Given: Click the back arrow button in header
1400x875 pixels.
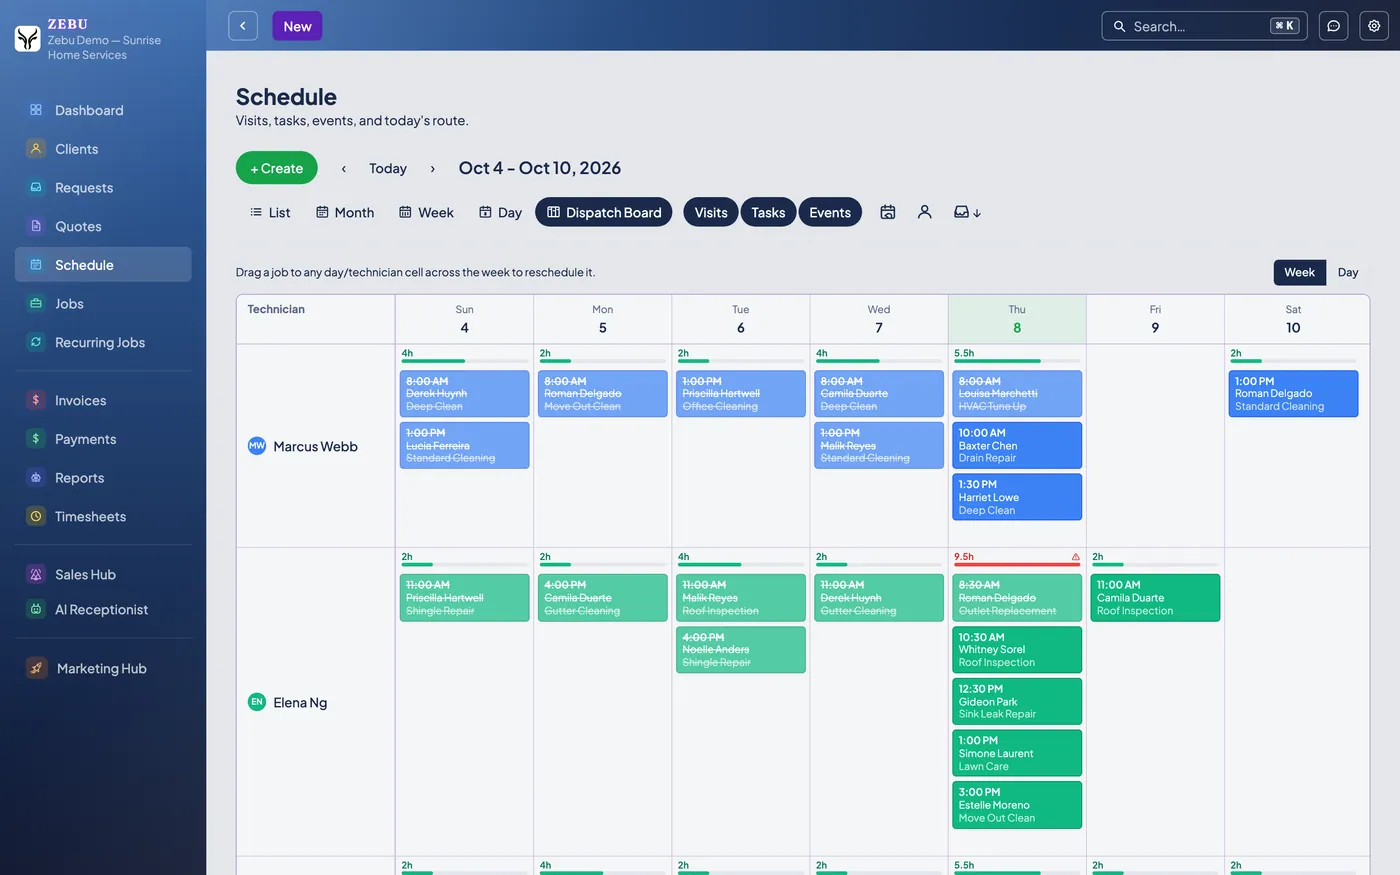Looking at the screenshot, I should (243, 26).
